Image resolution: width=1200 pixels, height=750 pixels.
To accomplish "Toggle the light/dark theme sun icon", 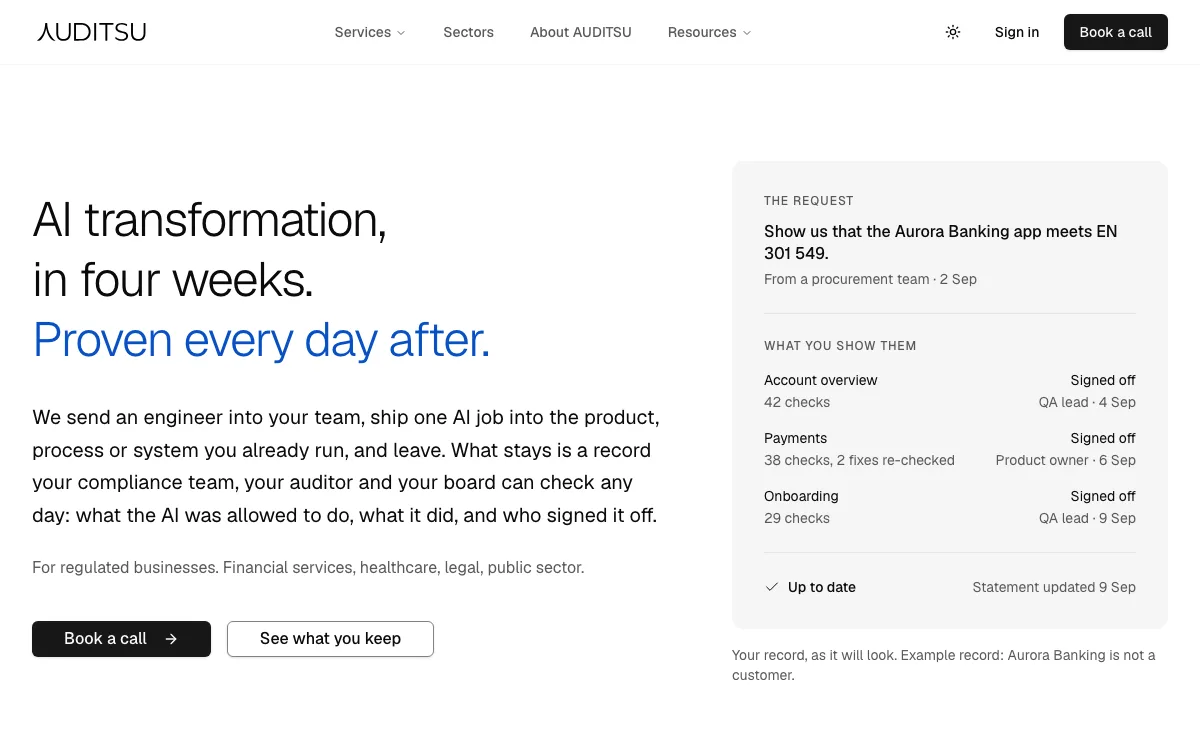I will click(953, 32).
